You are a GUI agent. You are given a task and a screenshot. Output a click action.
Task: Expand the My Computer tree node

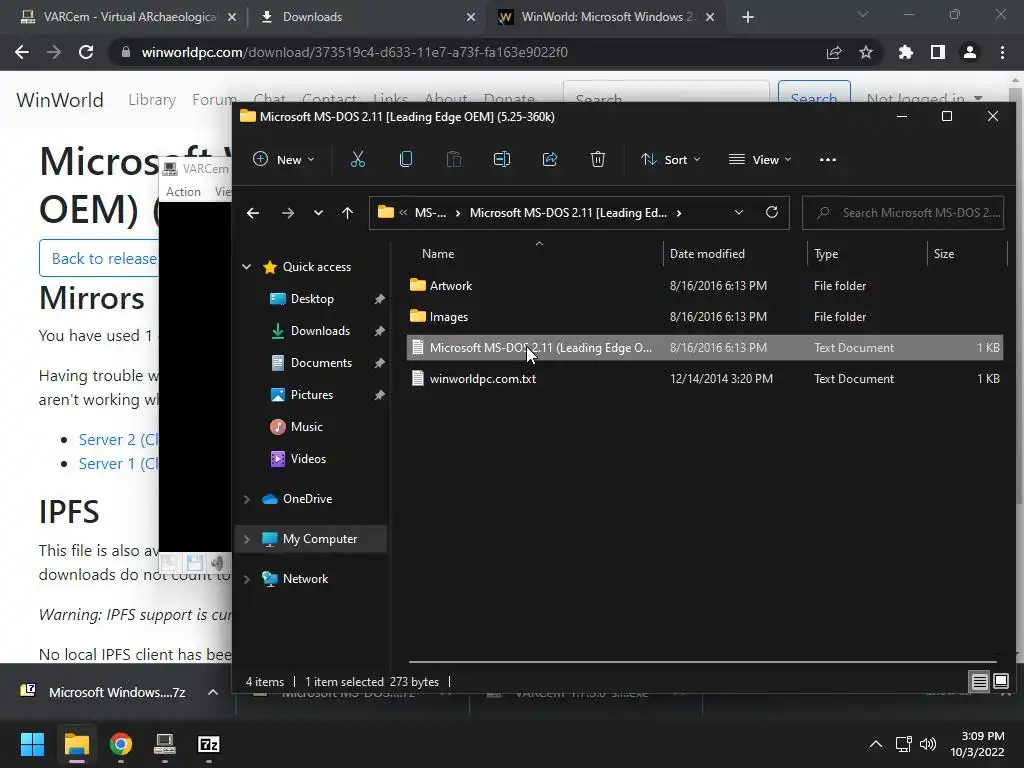(x=247, y=539)
